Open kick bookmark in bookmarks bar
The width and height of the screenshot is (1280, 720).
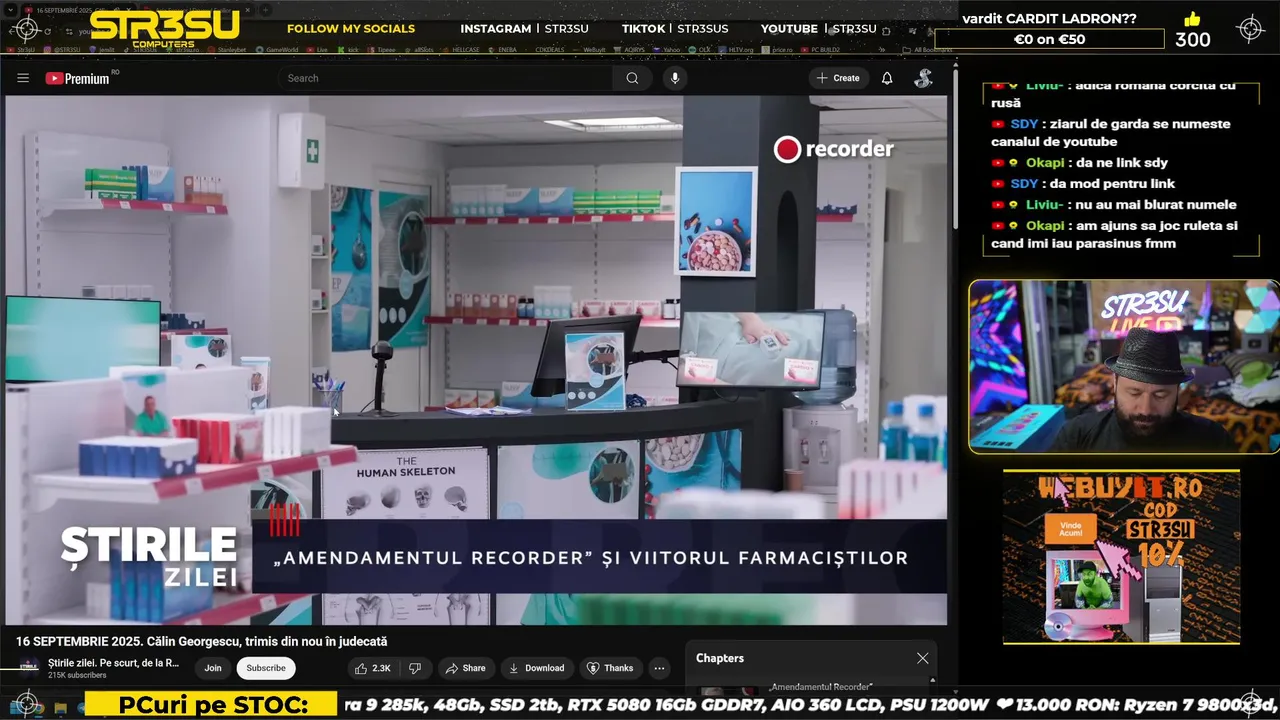tap(350, 49)
